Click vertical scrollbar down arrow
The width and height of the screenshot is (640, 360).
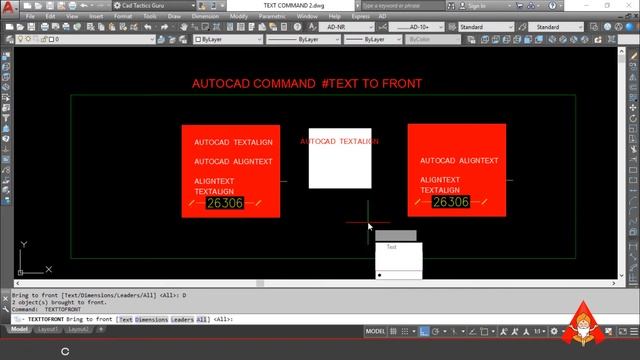tap(622, 276)
